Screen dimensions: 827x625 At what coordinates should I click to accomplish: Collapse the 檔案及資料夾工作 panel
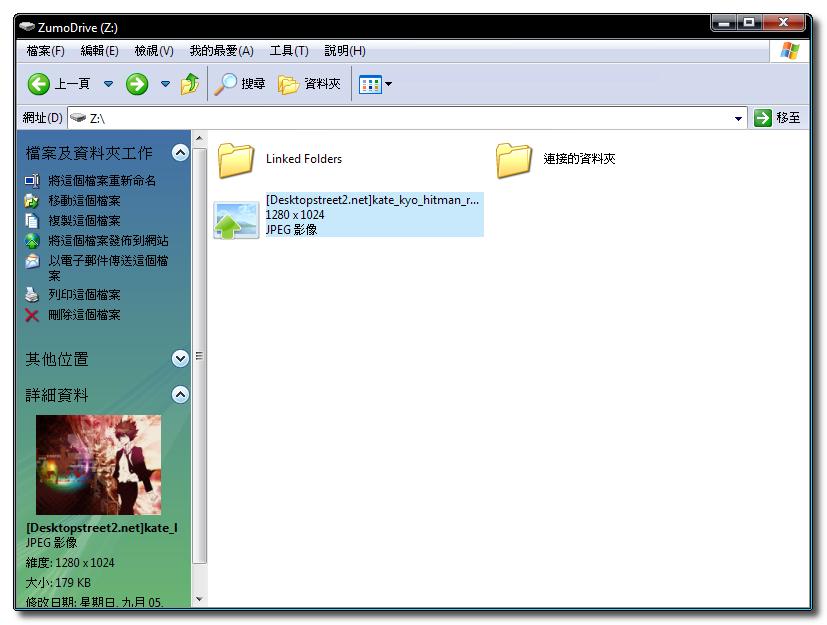click(180, 153)
